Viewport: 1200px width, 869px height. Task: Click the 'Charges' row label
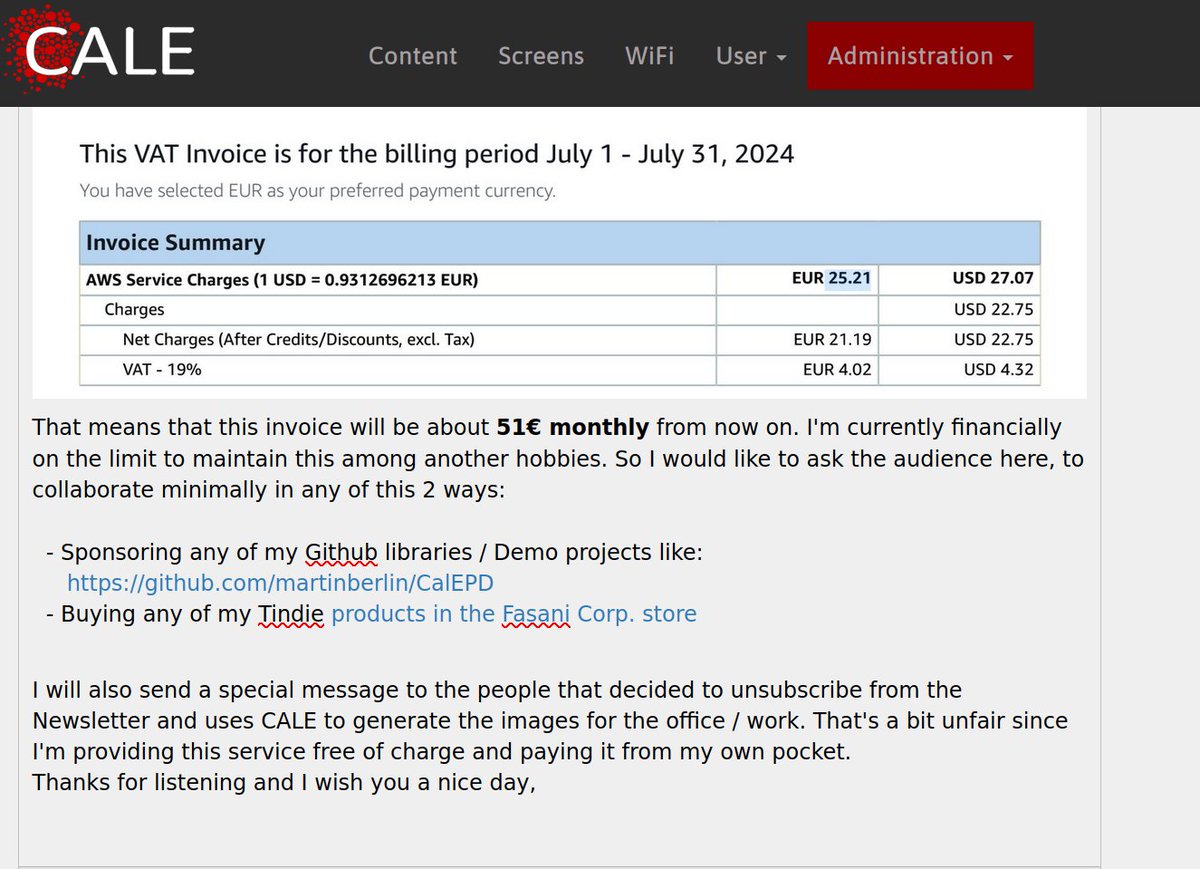[134, 310]
